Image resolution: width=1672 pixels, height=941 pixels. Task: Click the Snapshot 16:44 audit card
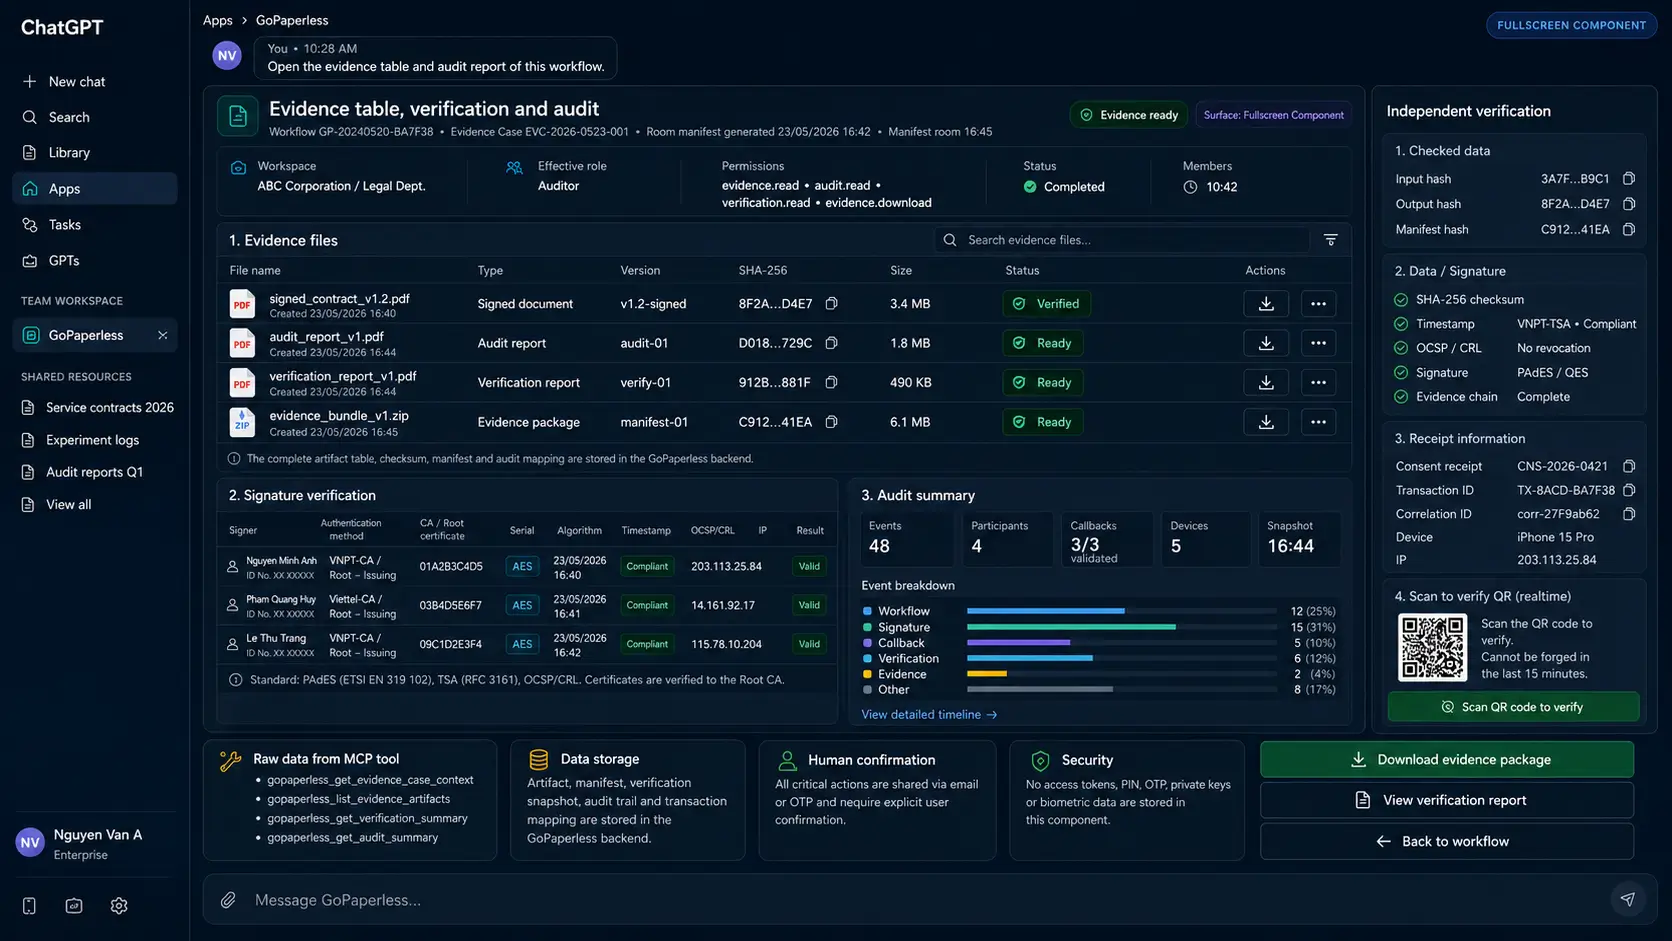coord(1300,539)
